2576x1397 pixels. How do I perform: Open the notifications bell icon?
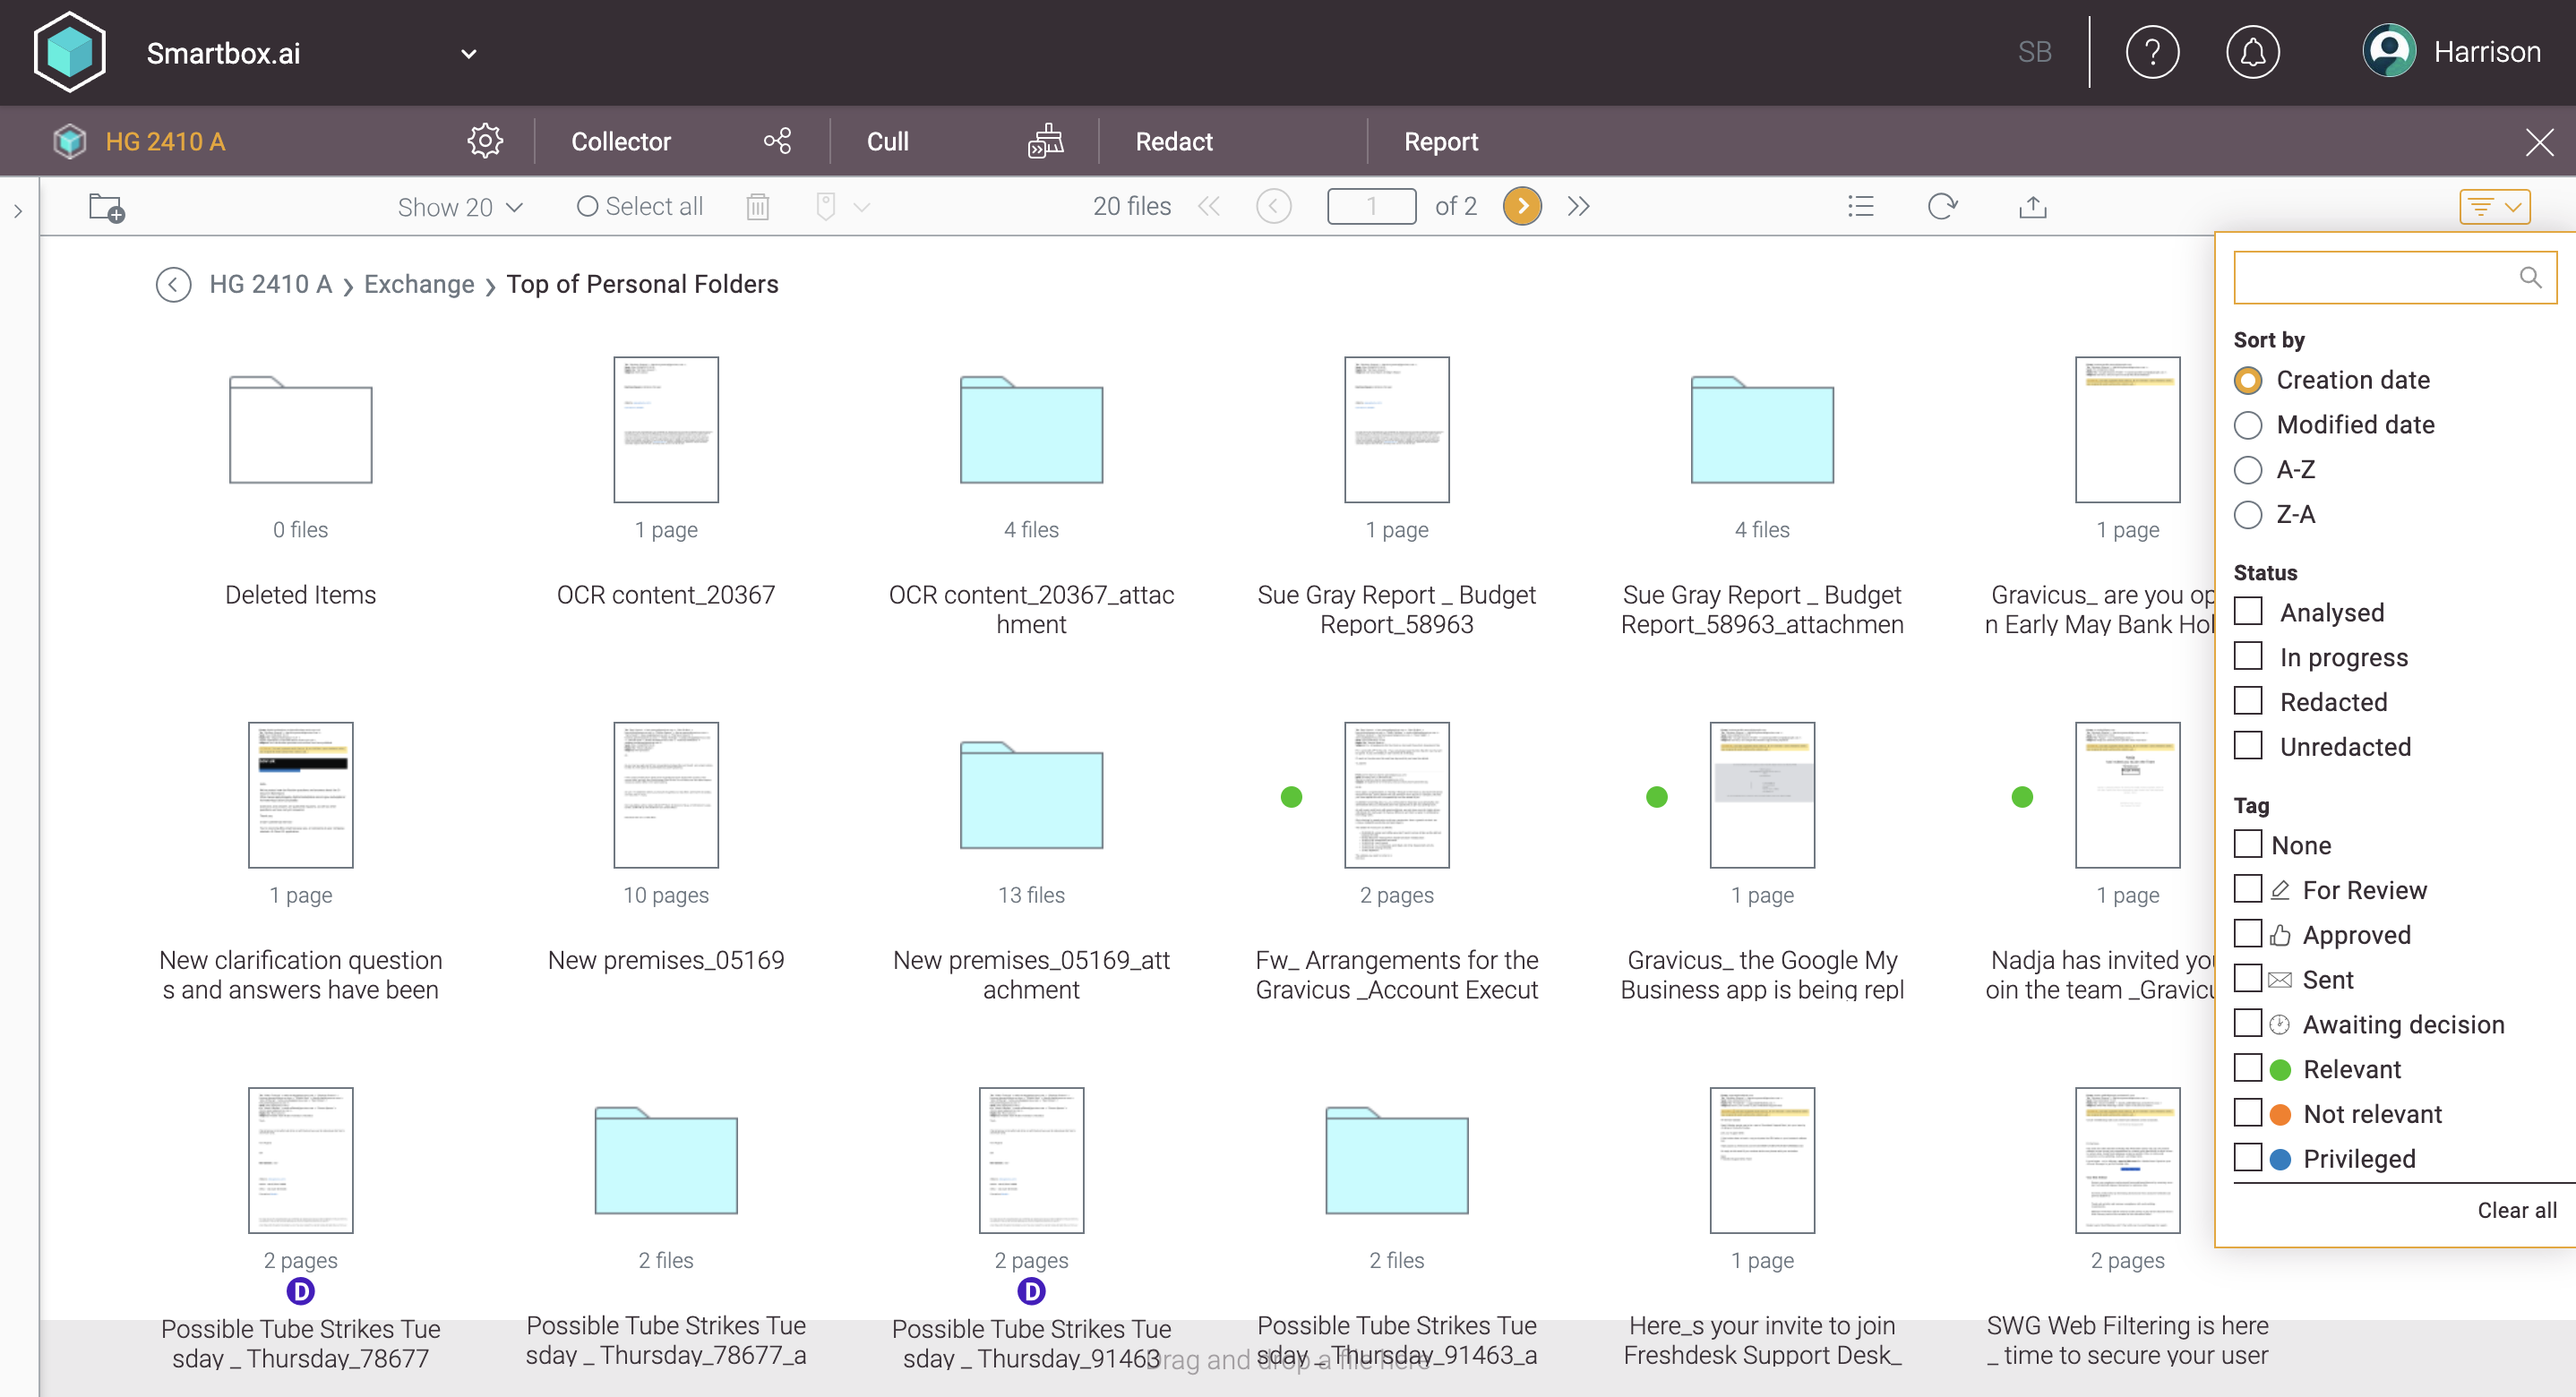coord(2252,52)
